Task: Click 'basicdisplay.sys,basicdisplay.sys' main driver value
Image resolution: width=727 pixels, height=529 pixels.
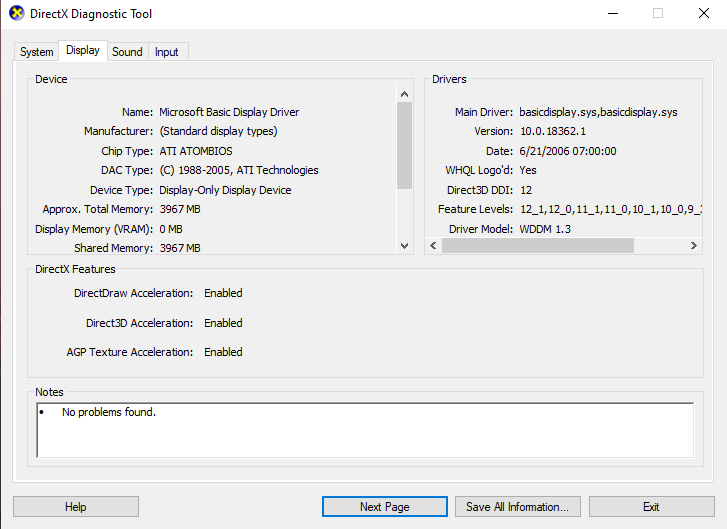Action: [598, 112]
